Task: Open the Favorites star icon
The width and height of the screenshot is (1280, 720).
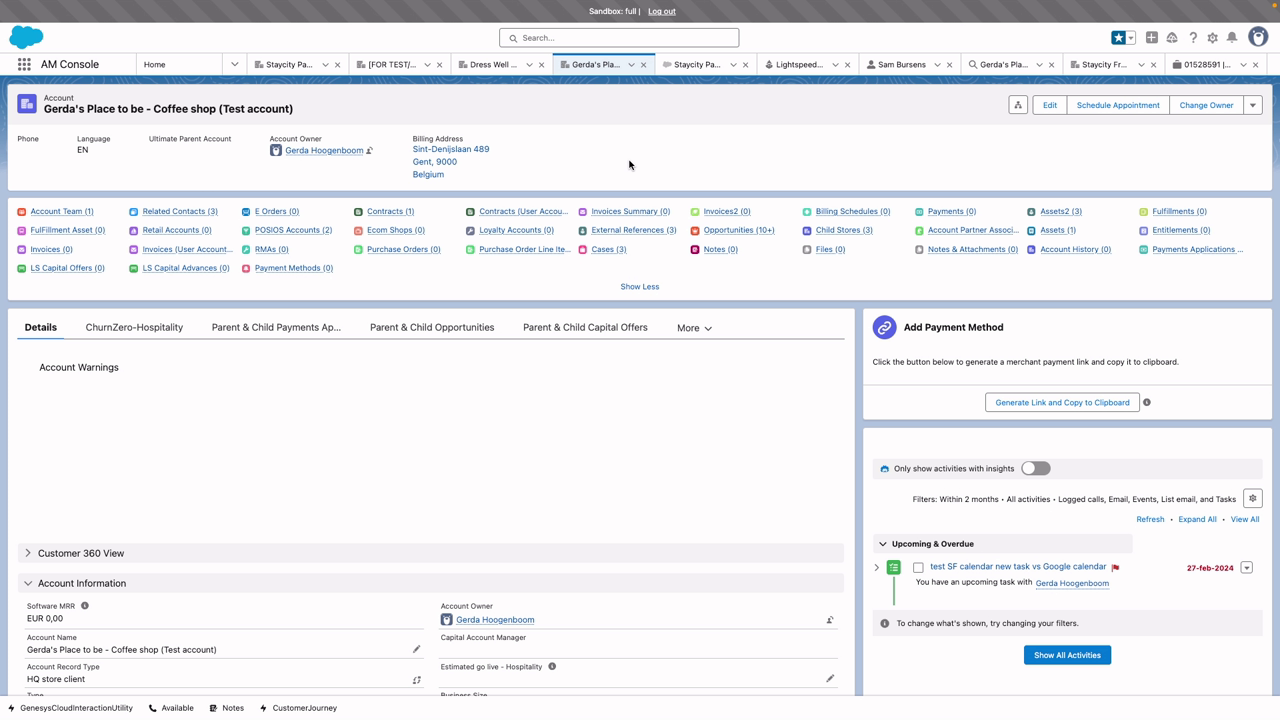Action: pyautogui.click(x=1118, y=38)
